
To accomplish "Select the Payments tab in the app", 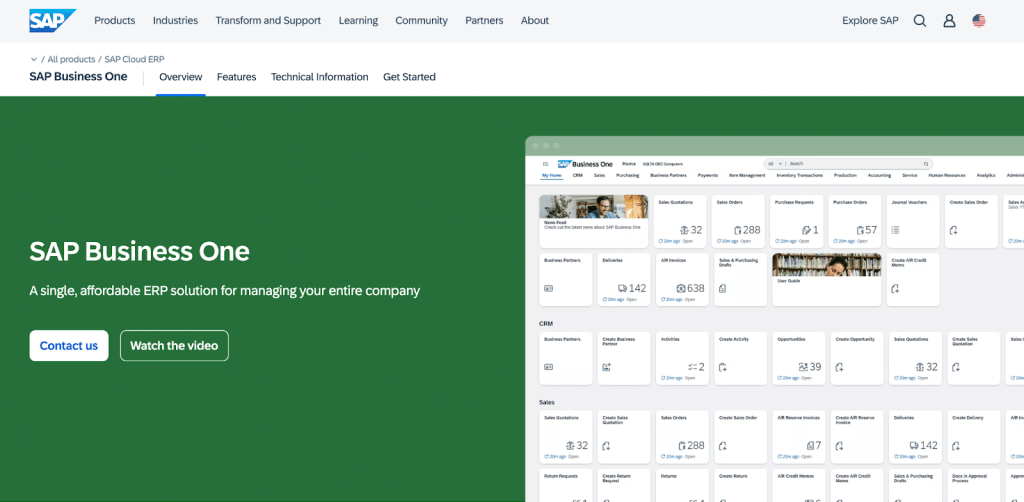I will coord(708,176).
